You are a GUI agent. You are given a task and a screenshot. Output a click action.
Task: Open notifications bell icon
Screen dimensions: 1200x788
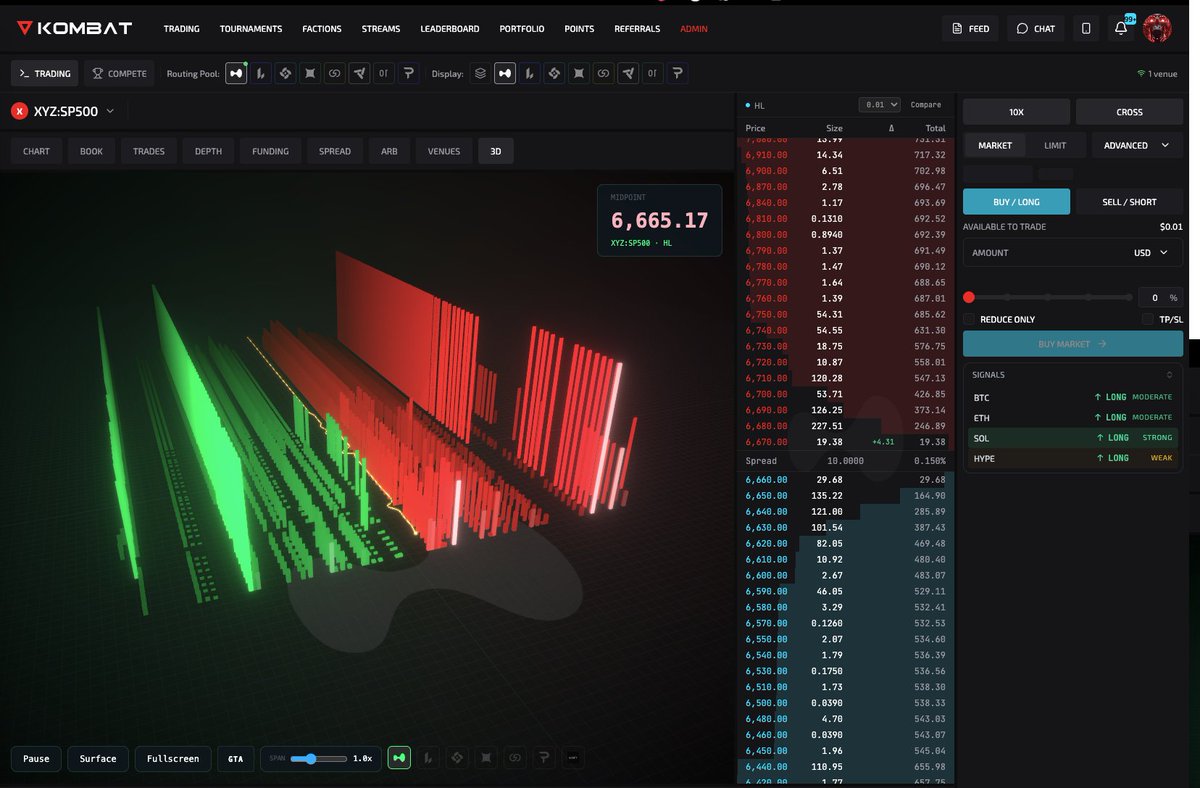click(x=1121, y=28)
